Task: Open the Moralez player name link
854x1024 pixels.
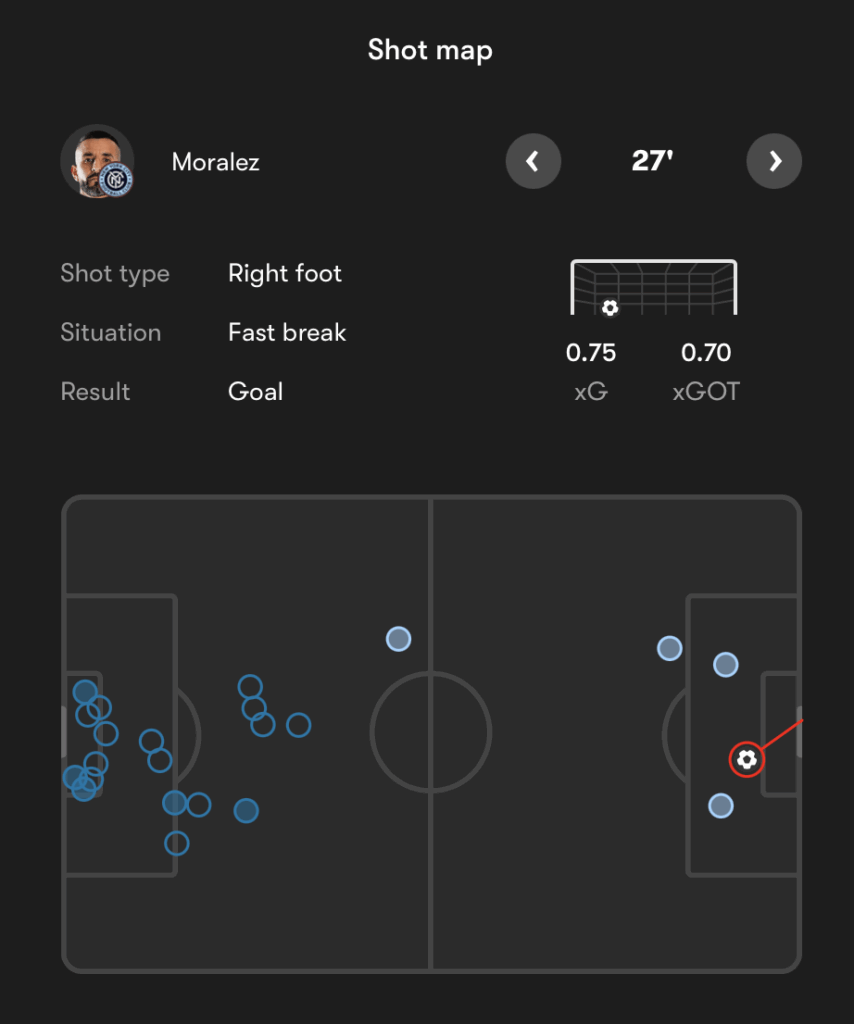Action: click(x=216, y=162)
